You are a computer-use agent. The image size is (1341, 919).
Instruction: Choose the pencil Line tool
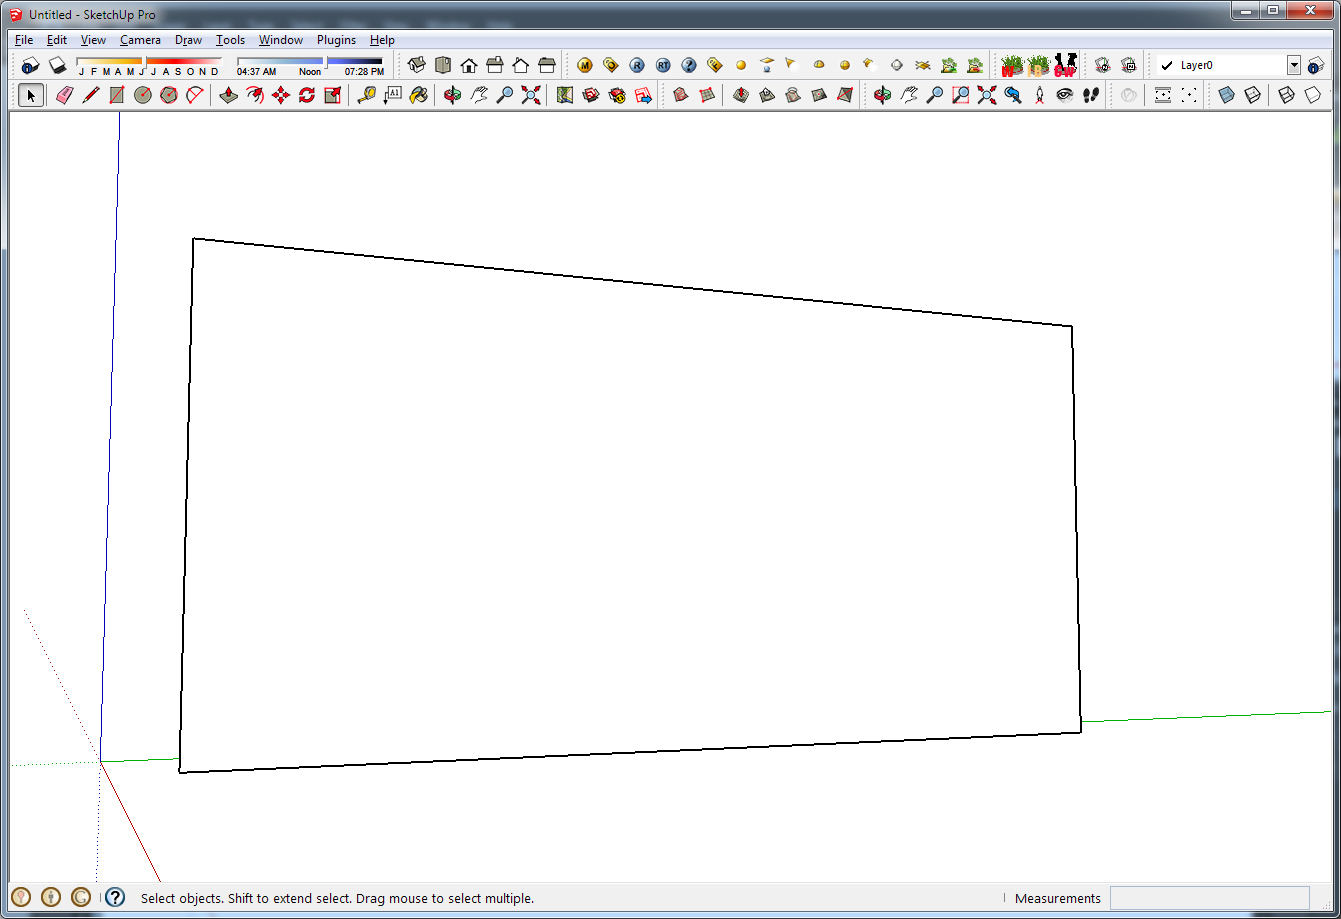[x=91, y=95]
